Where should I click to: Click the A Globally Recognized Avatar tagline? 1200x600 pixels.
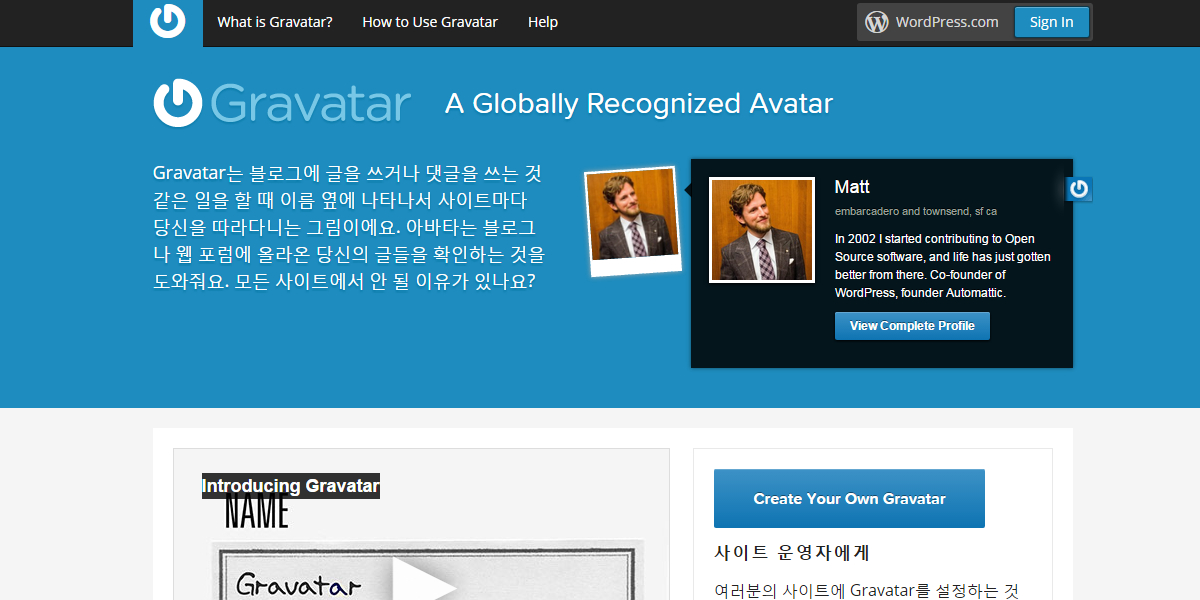(638, 103)
